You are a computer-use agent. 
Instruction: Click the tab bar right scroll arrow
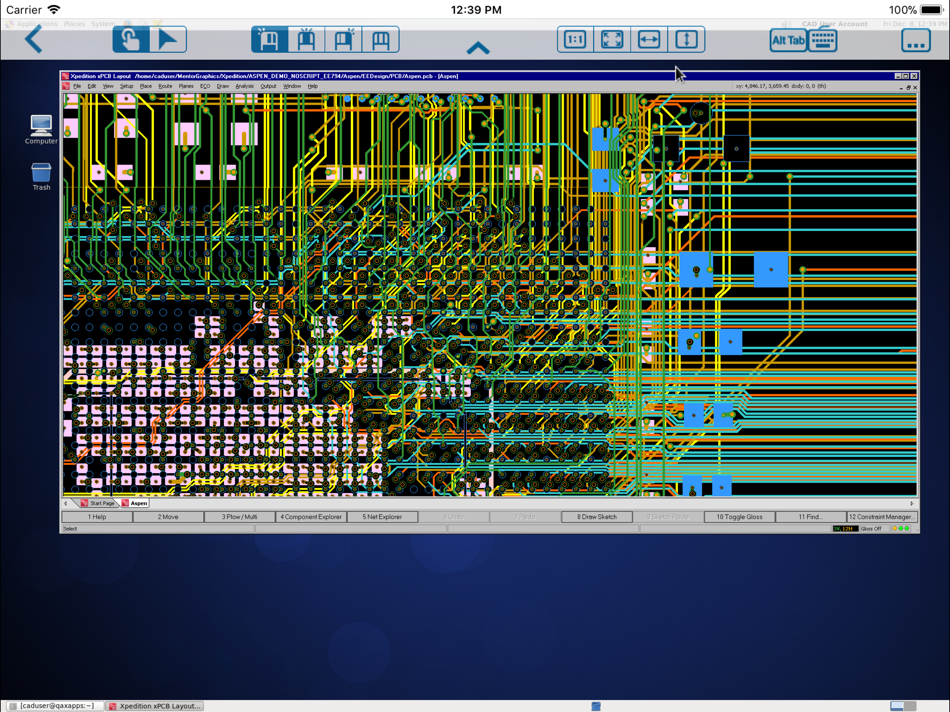point(912,504)
